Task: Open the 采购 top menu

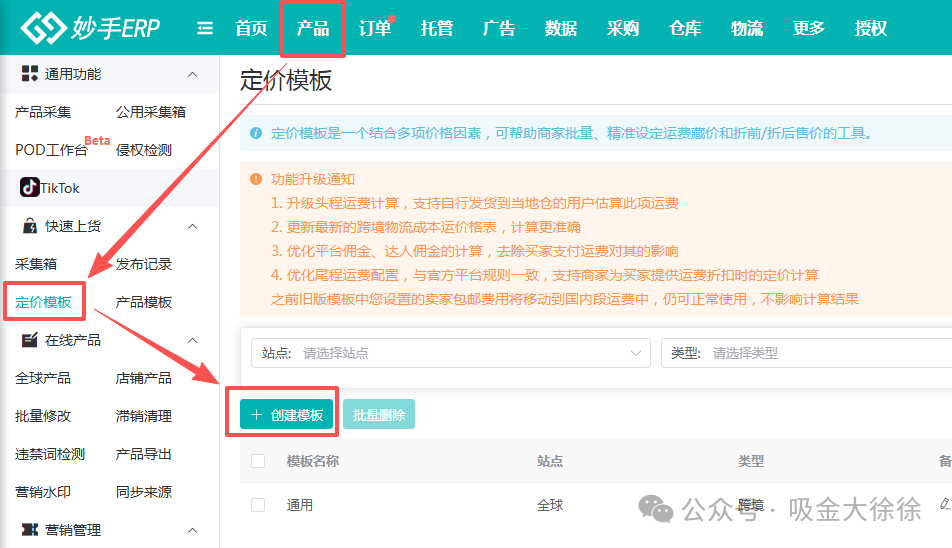Action: tap(623, 28)
